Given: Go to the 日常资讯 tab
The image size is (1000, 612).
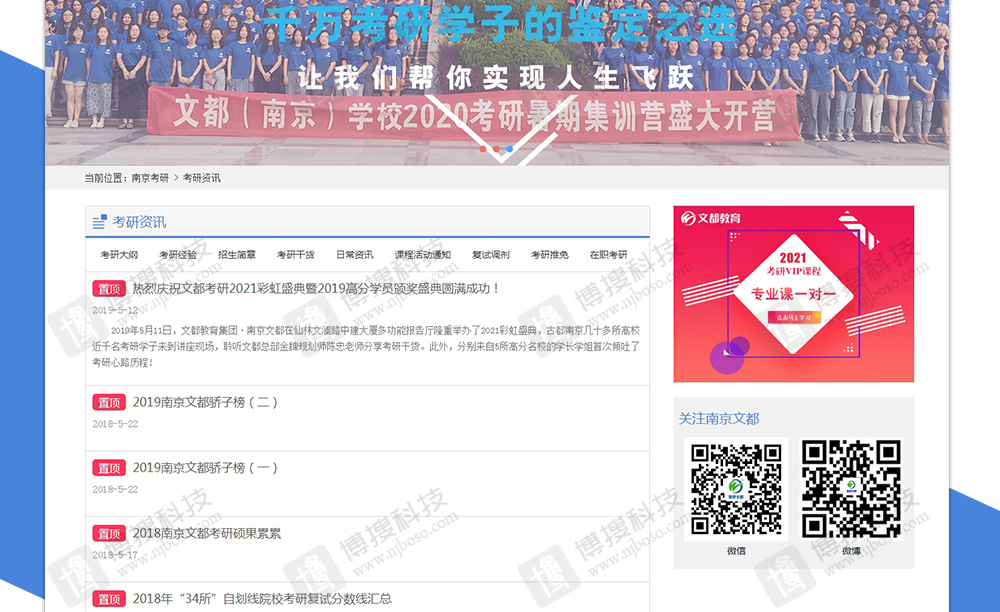Looking at the screenshot, I should (x=355, y=255).
